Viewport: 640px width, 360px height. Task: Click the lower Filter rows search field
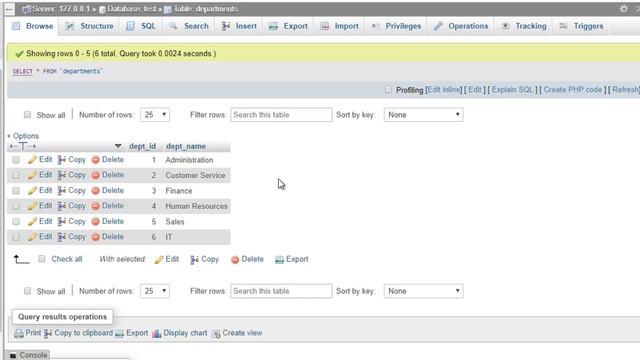[281, 291]
